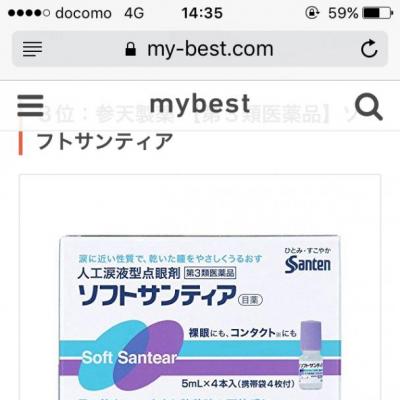The height and width of the screenshot is (400, 400).
Task: Tap the ソフトサンティア product name text
Action: click(157, 295)
